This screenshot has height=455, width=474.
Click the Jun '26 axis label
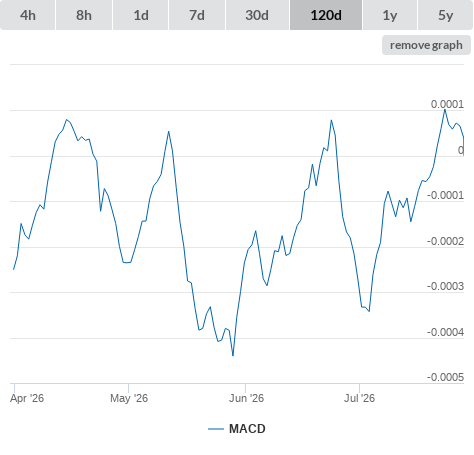pos(246,398)
